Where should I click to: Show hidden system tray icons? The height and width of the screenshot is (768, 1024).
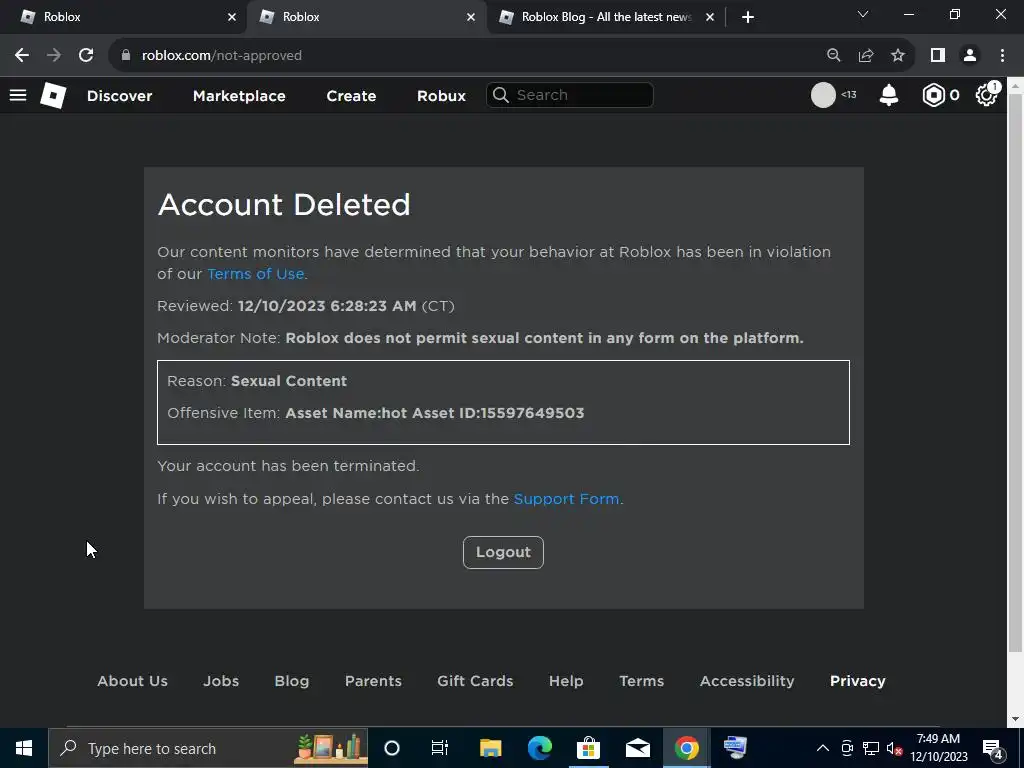[823, 748]
